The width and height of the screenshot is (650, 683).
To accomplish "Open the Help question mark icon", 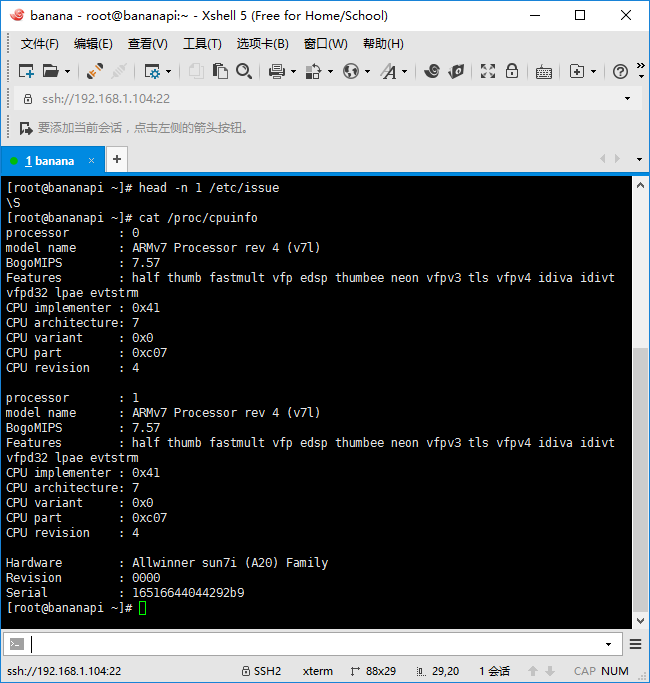I will [620, 71].
